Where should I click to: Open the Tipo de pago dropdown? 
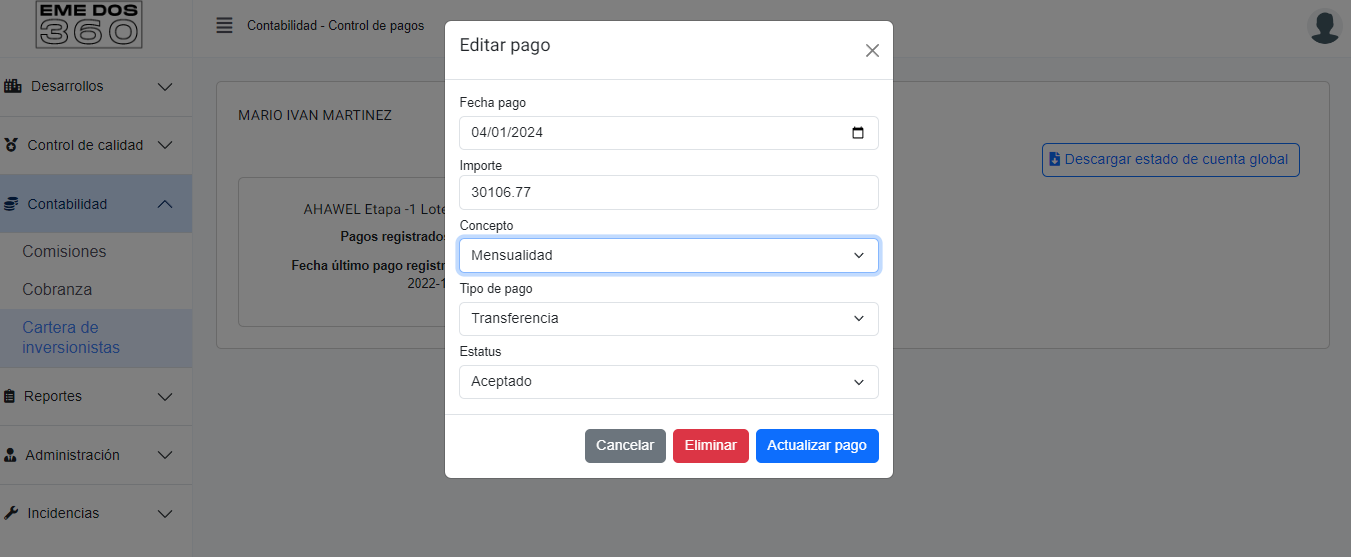(x=668, y=318)
